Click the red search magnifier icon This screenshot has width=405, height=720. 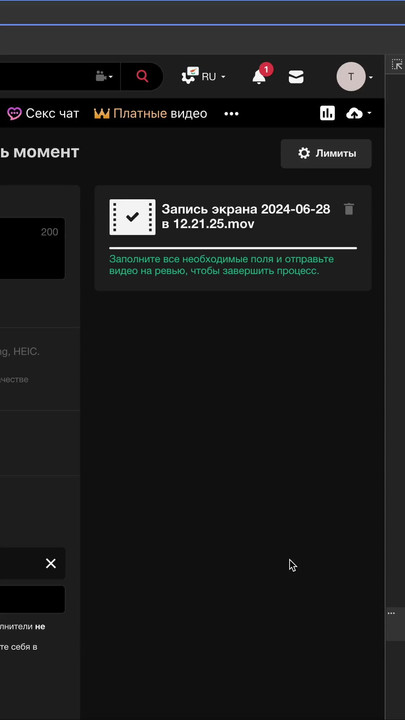pos(142,76)
